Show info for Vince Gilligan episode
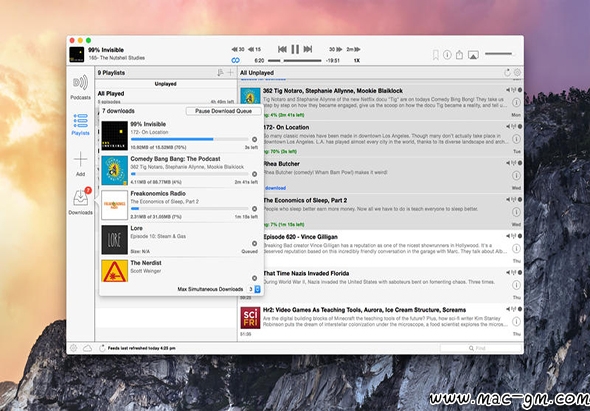Screen dimensions: 590x411 click(x=516, y=248)
